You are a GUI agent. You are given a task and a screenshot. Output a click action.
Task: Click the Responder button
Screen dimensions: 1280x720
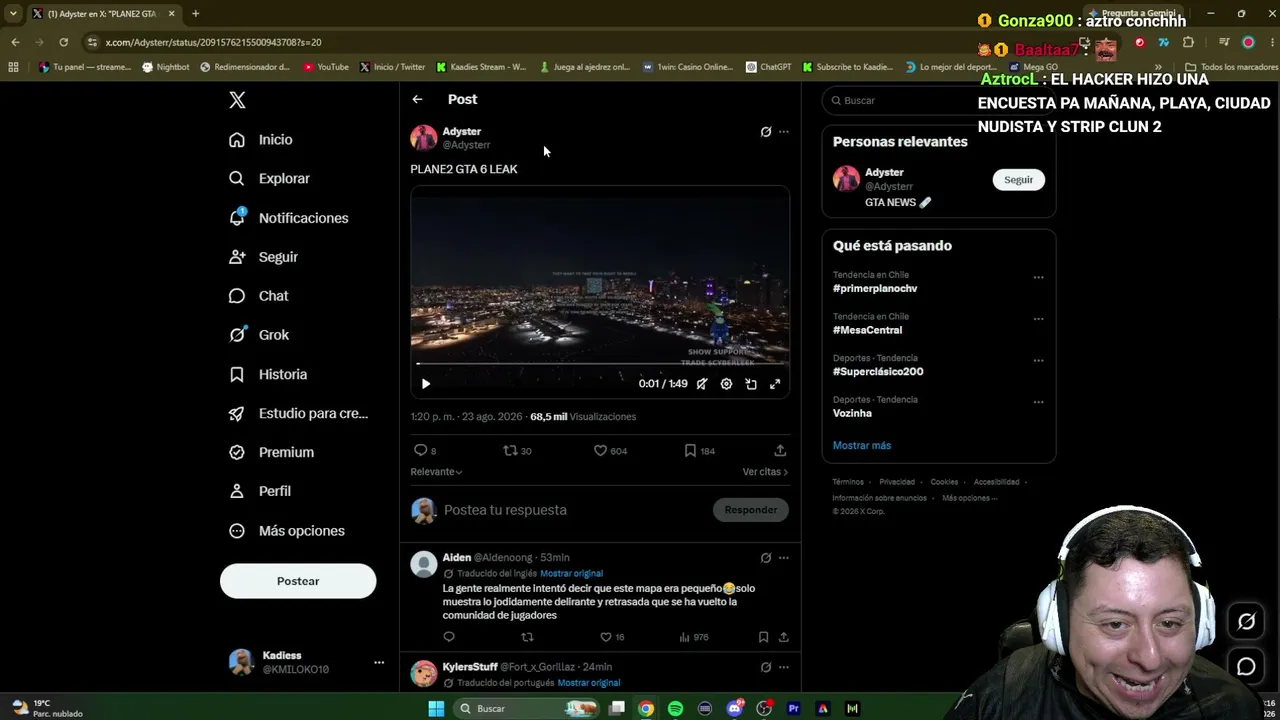tap(751, 510)
